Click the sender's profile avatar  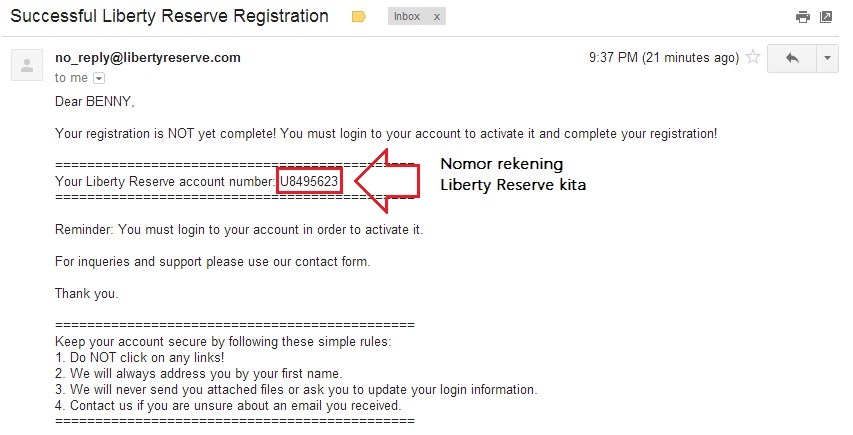pos(27,66)
